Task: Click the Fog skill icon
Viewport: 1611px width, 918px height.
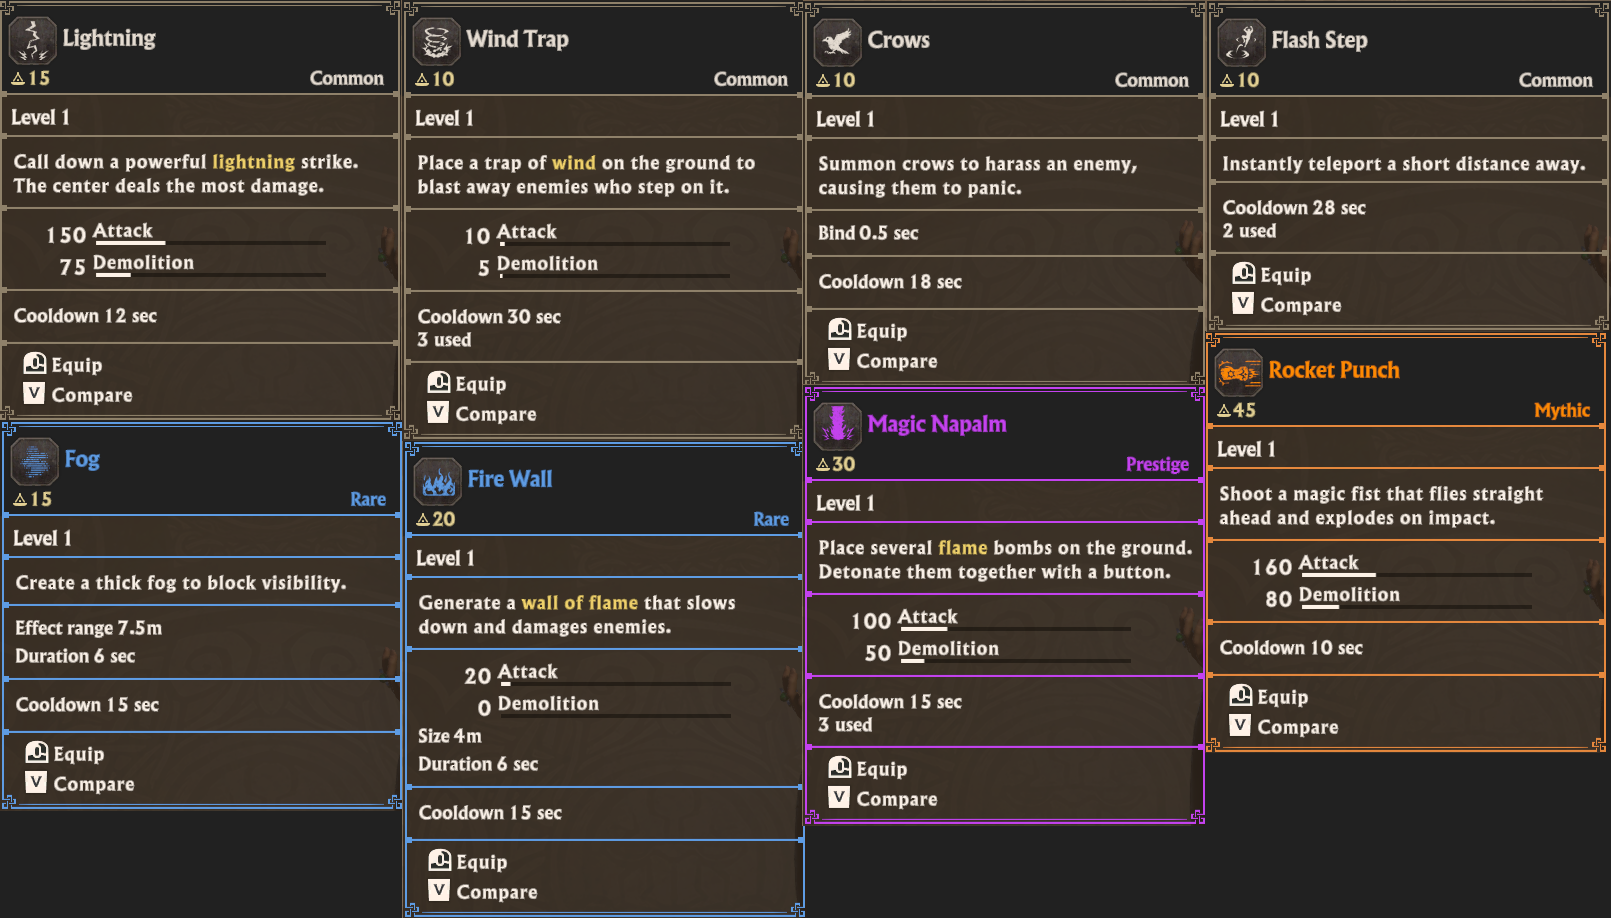Action: click(35, 462)
